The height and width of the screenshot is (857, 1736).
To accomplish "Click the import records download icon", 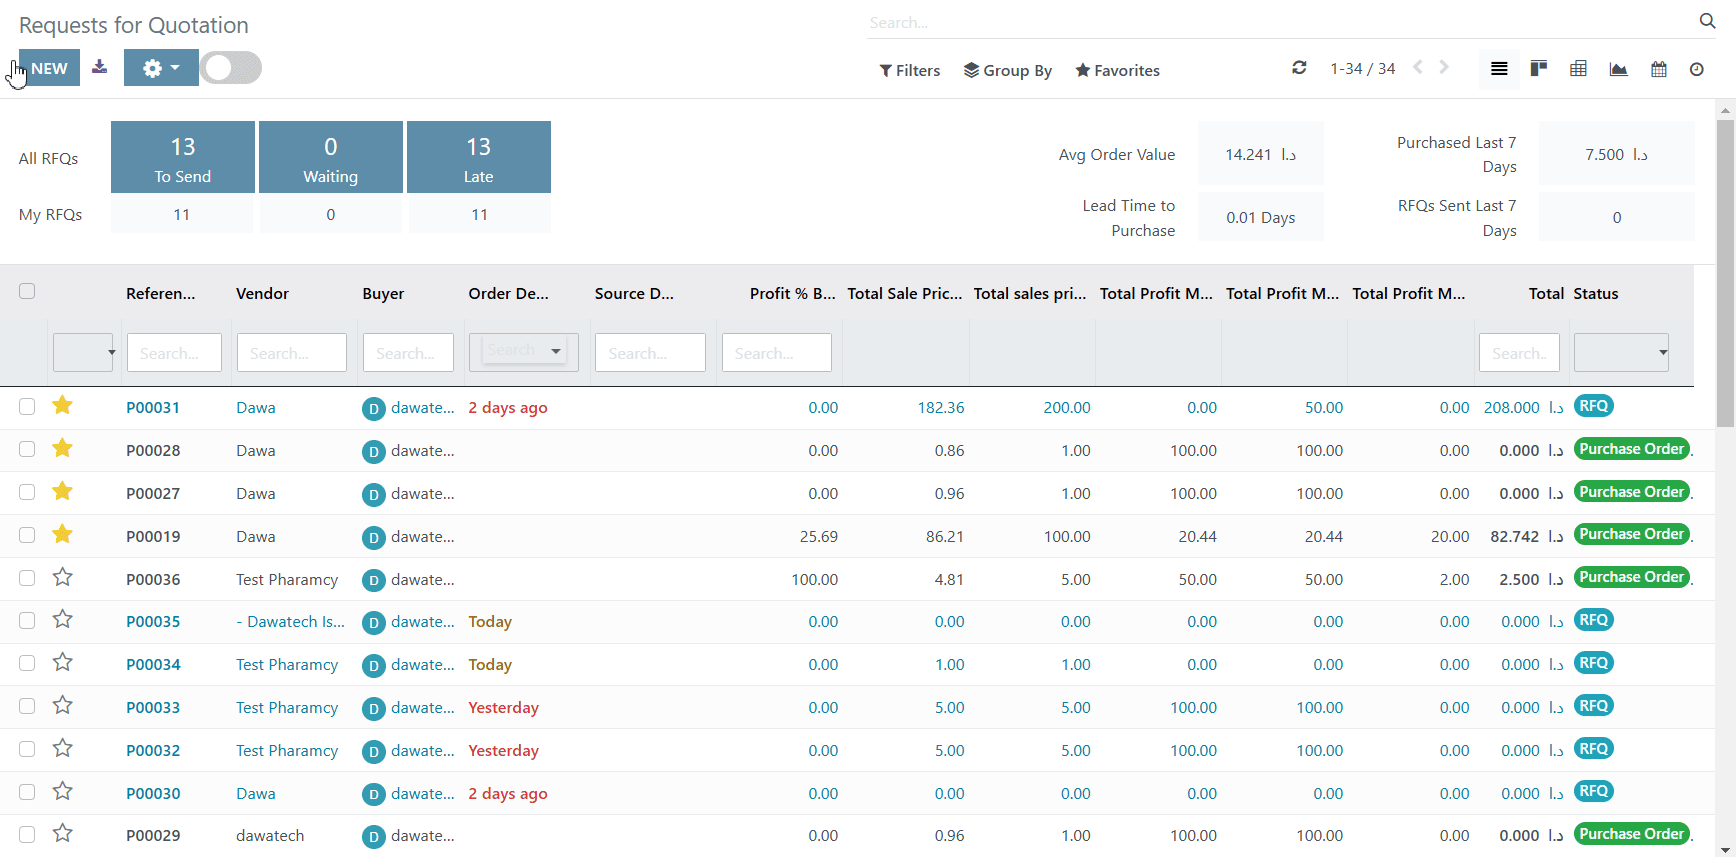I will tap(99, 67).
